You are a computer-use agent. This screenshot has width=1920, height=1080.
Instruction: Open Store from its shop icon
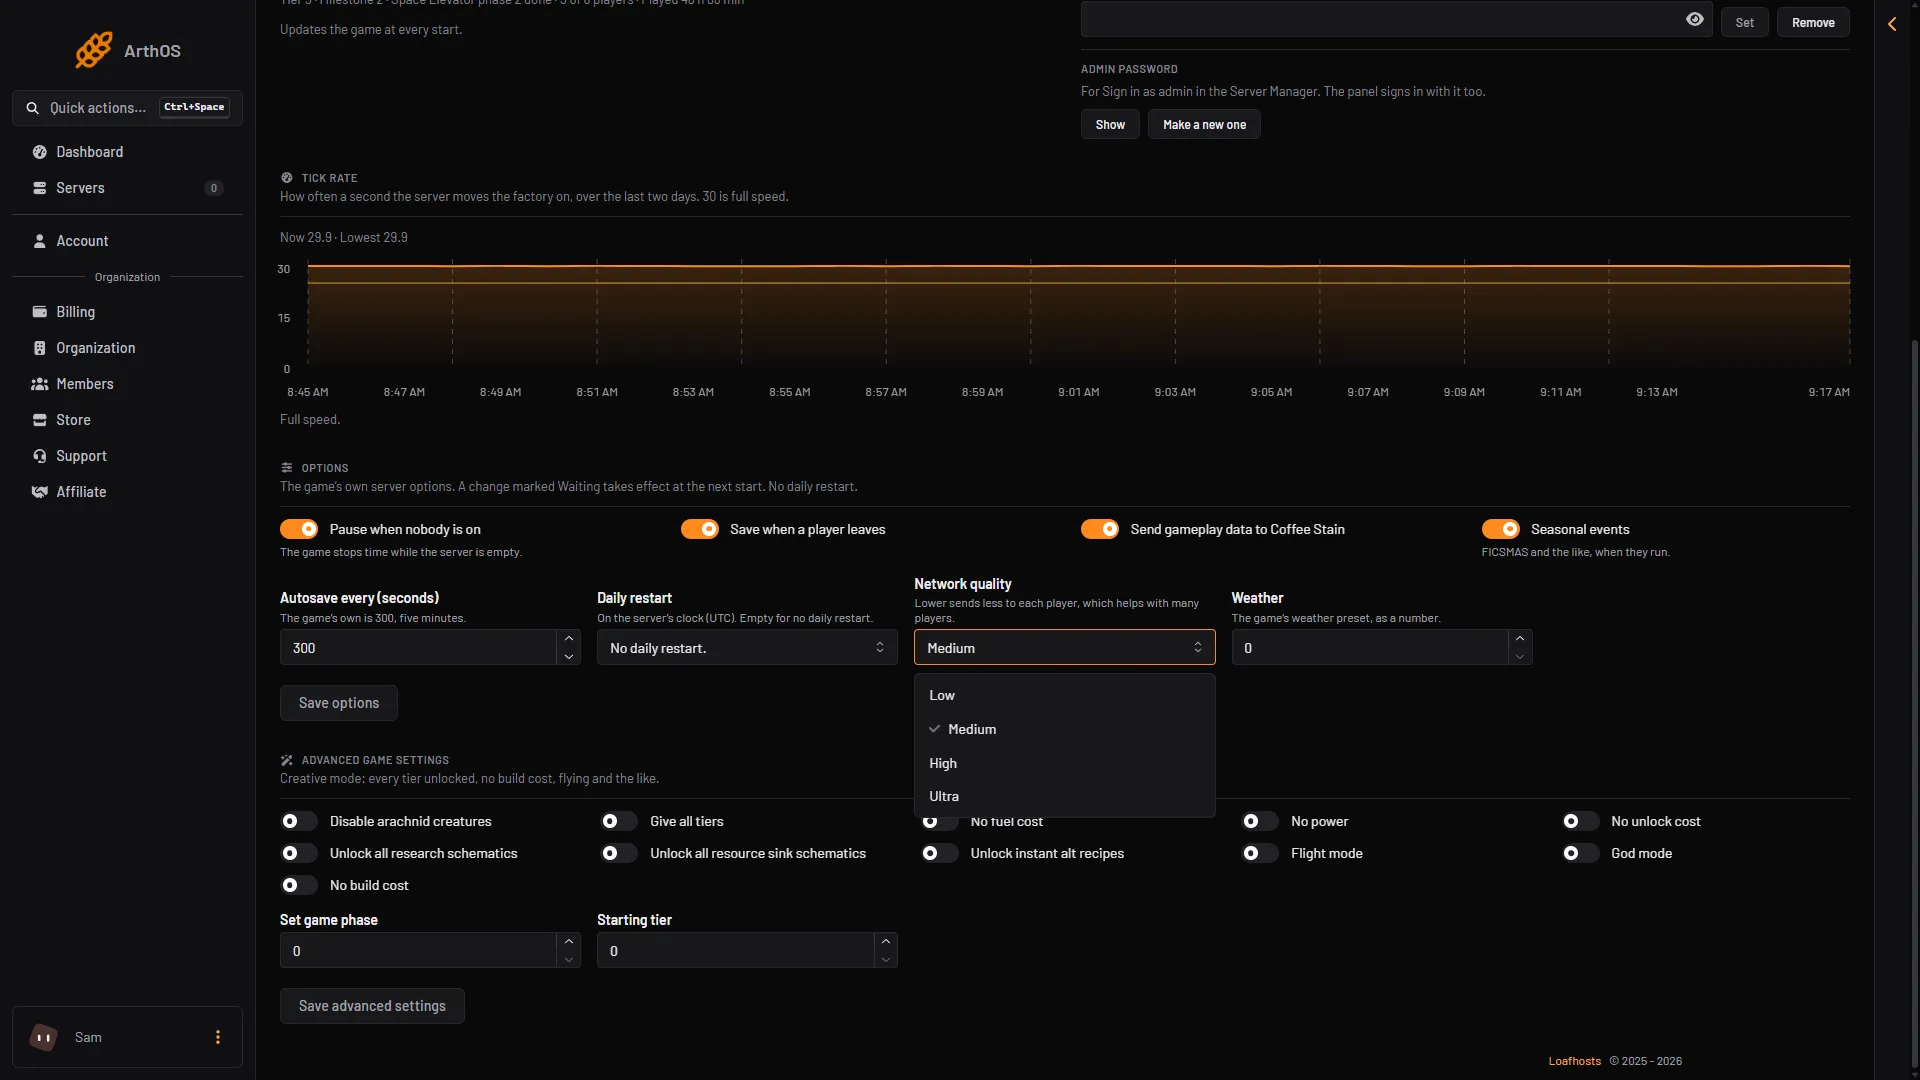[40, 420]
